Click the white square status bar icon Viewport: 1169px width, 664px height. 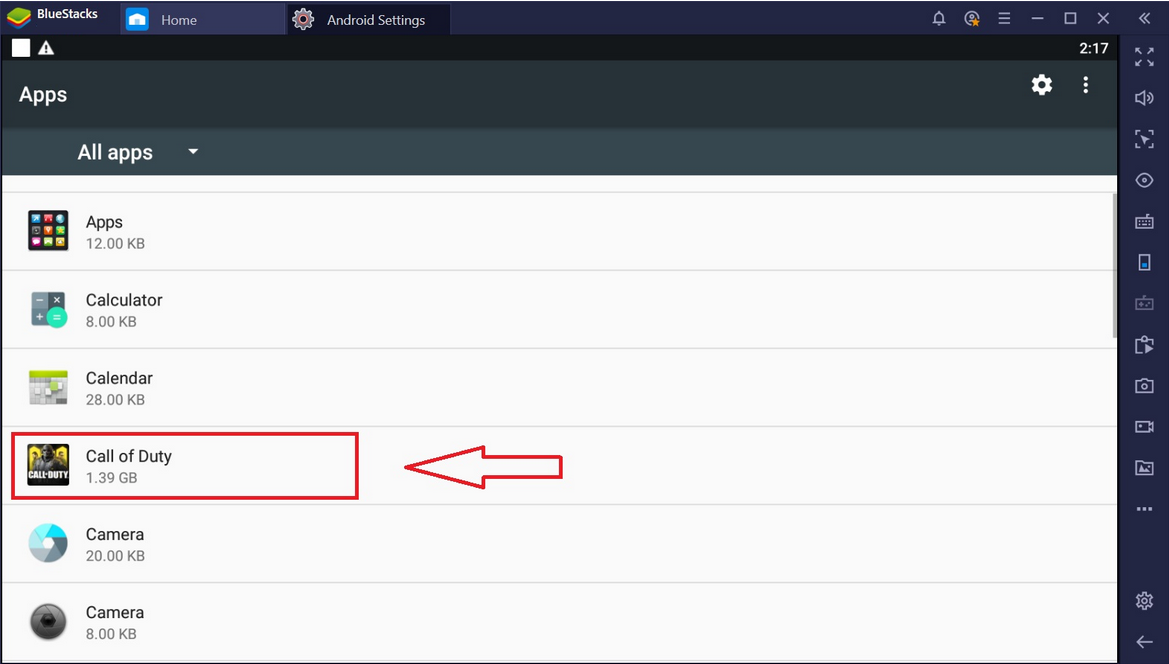(21, 48)
